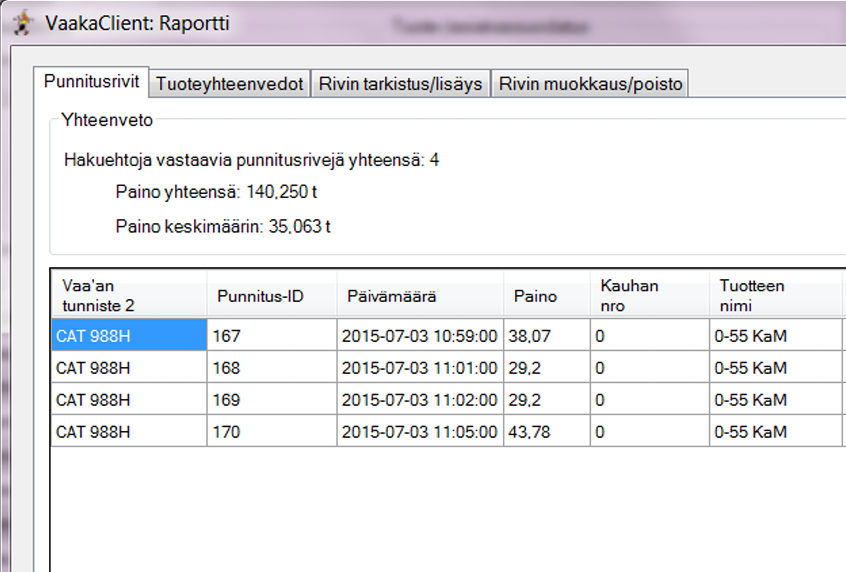
Task: Click Punnitus-ID cell 167
Action: coord(272,335)
